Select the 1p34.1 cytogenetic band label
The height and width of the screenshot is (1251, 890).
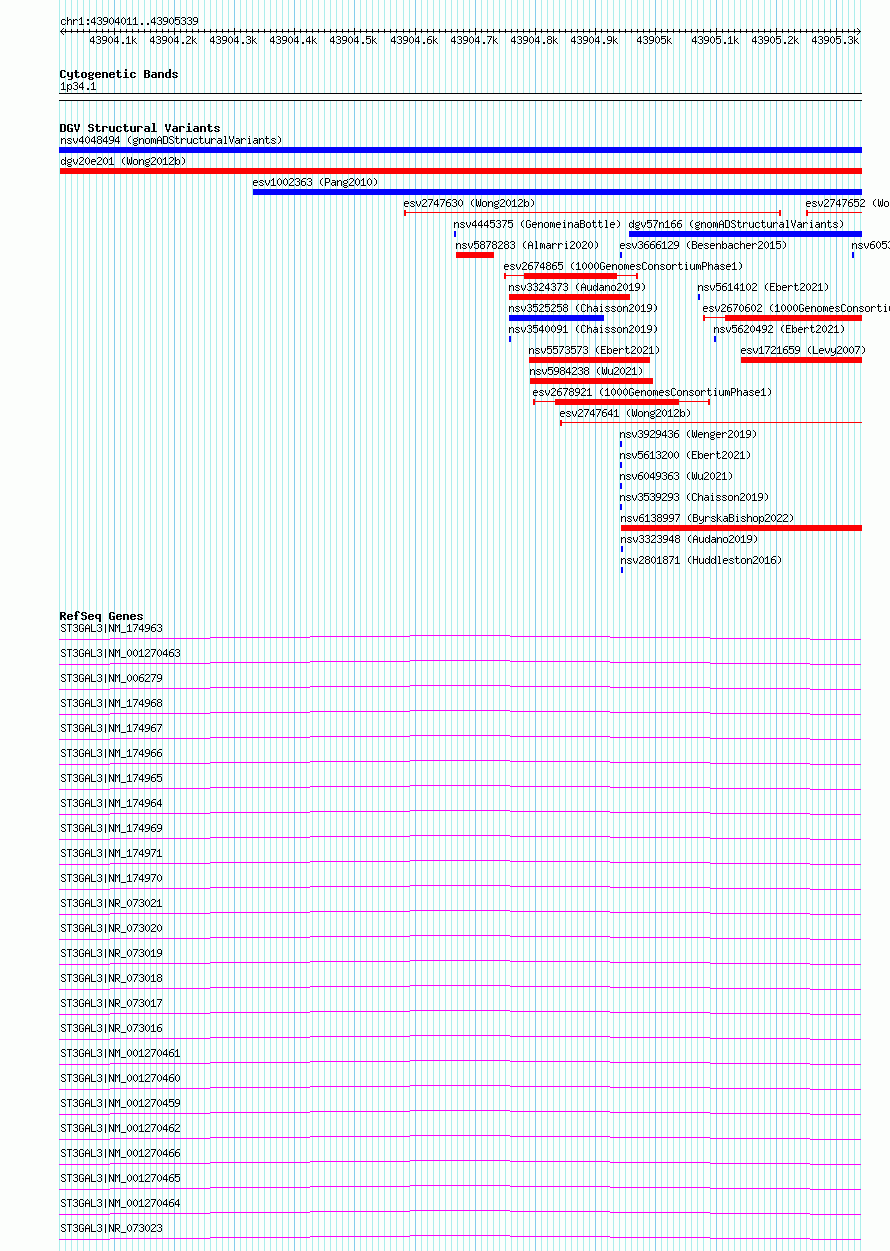pyautogui.click(x=78, y=87)
